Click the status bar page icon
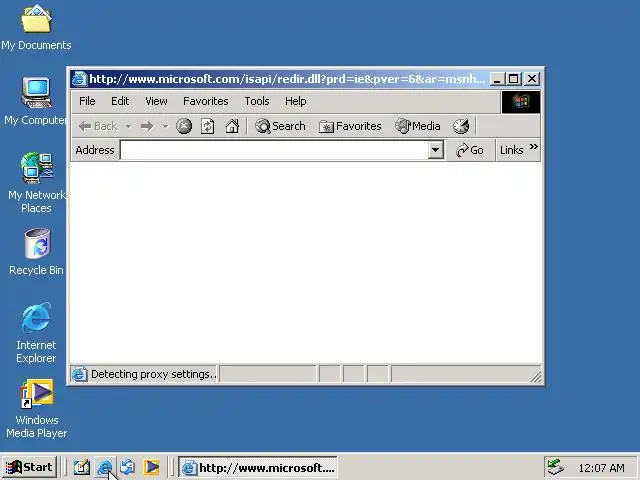 80,374
